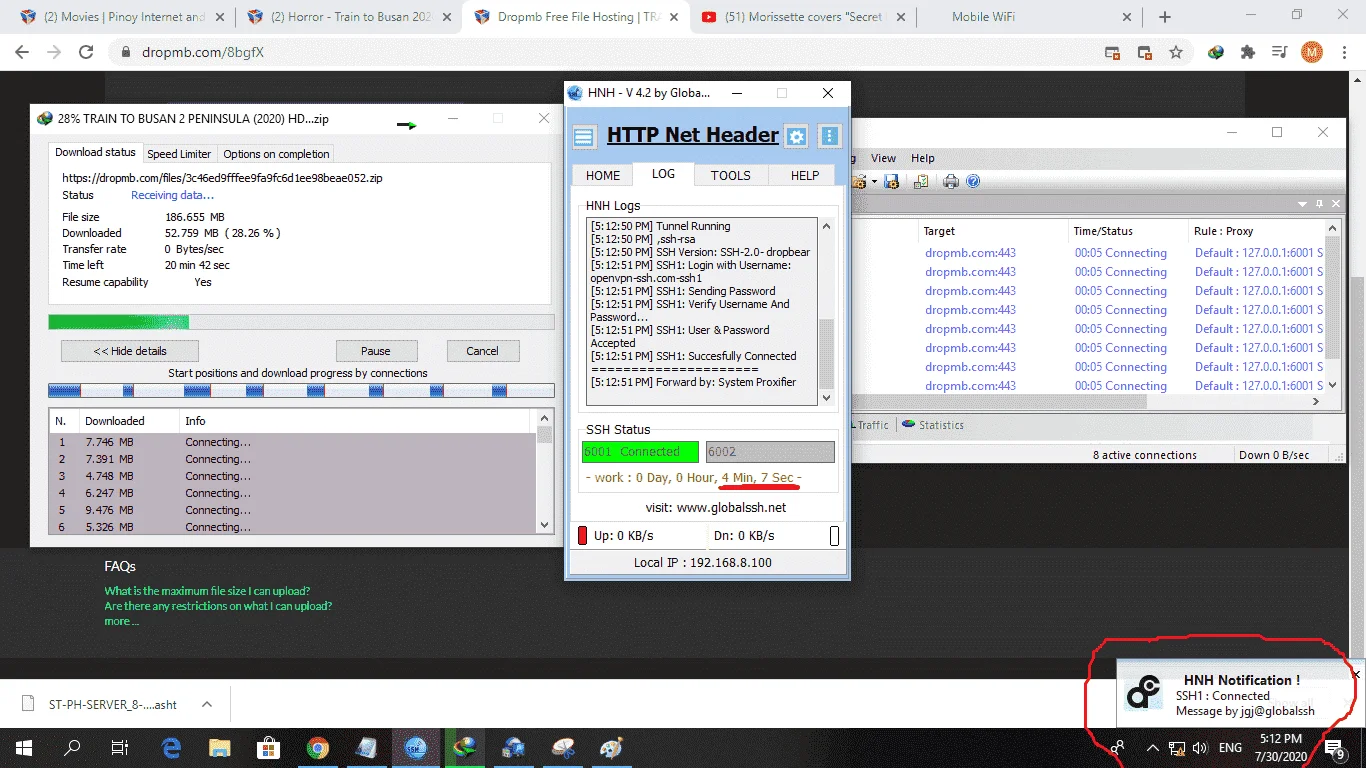Close the HNH notification popup
1366x768 pixels.
click(x=1356, y=675)
